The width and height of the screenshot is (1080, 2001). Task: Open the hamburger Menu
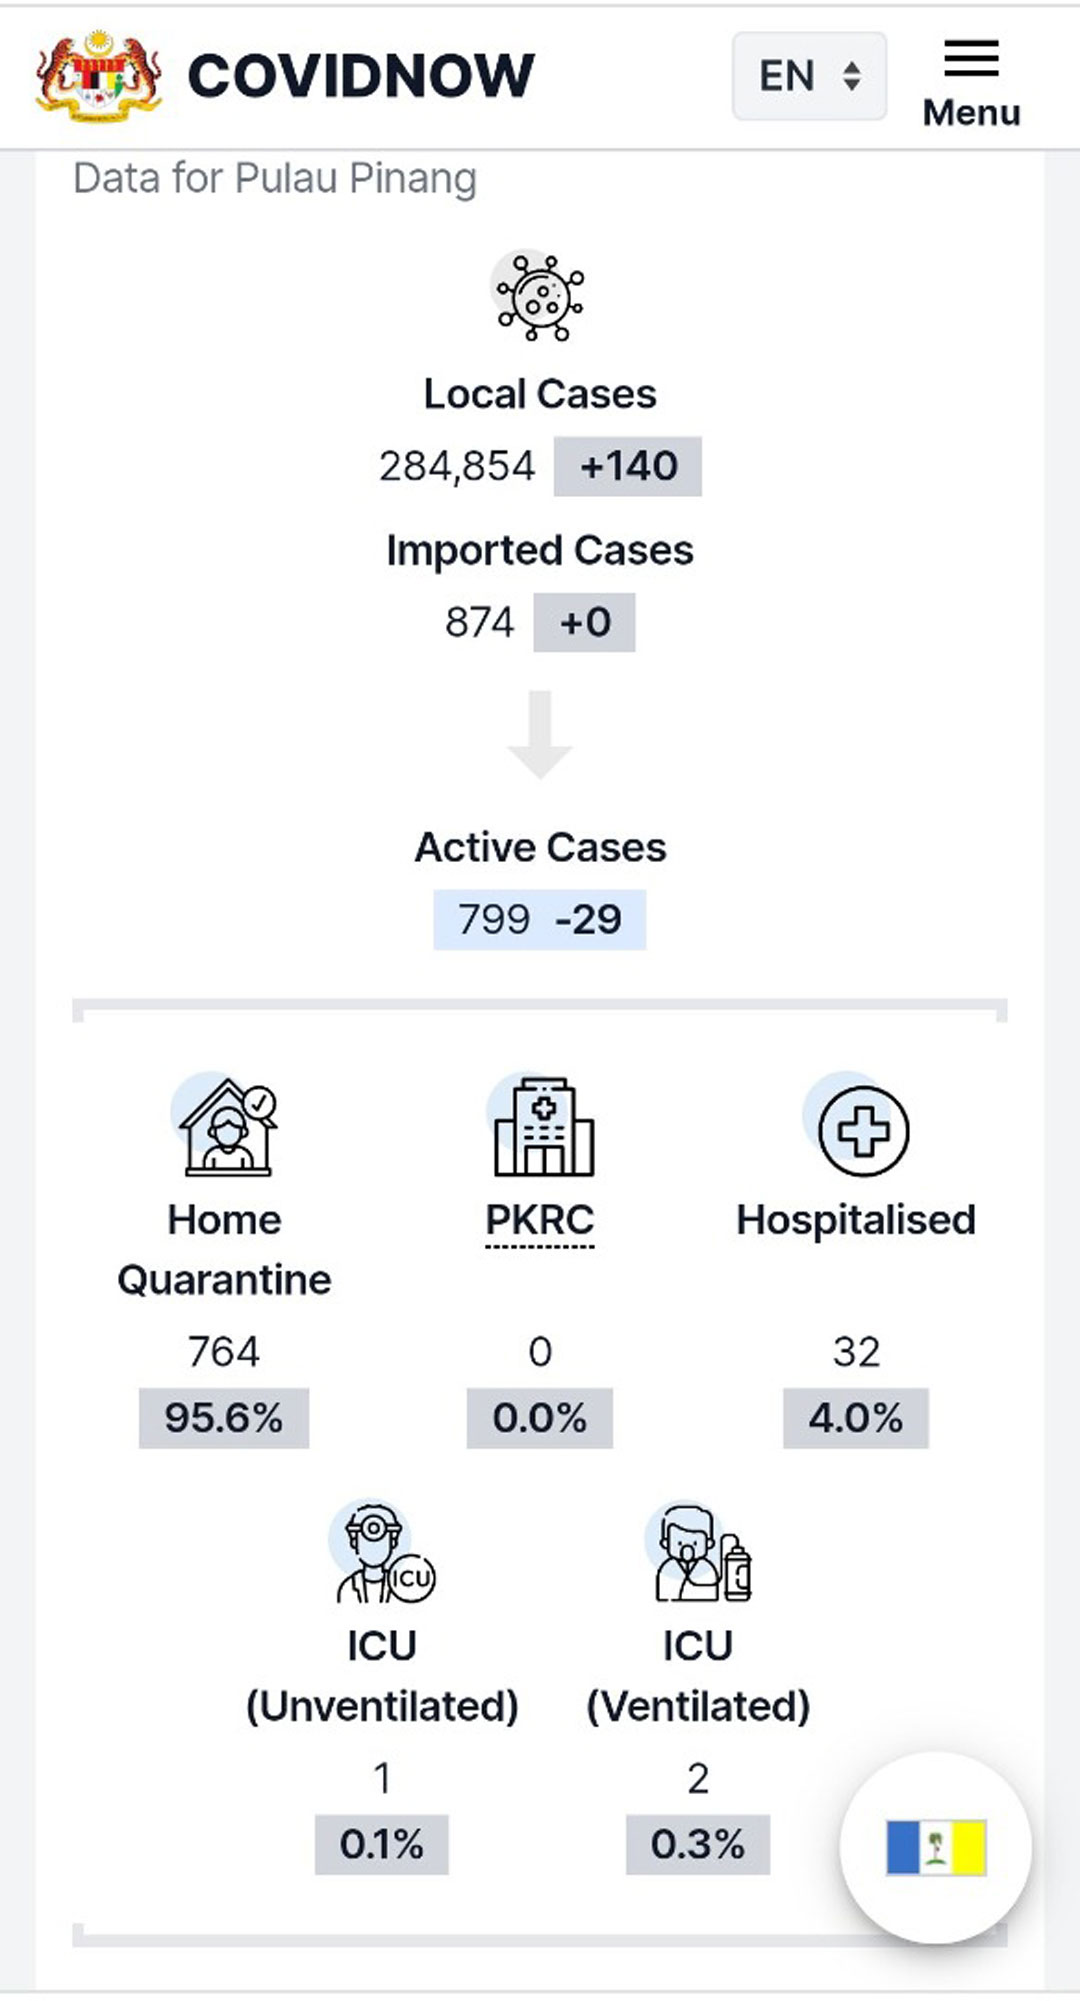tap(971, 84)
